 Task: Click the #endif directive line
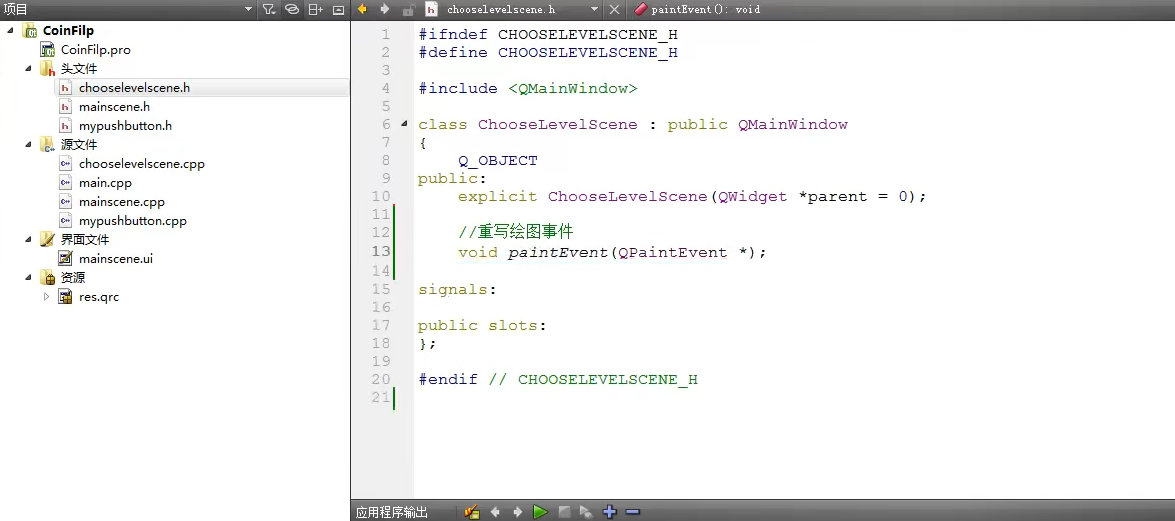pos(558,379)
